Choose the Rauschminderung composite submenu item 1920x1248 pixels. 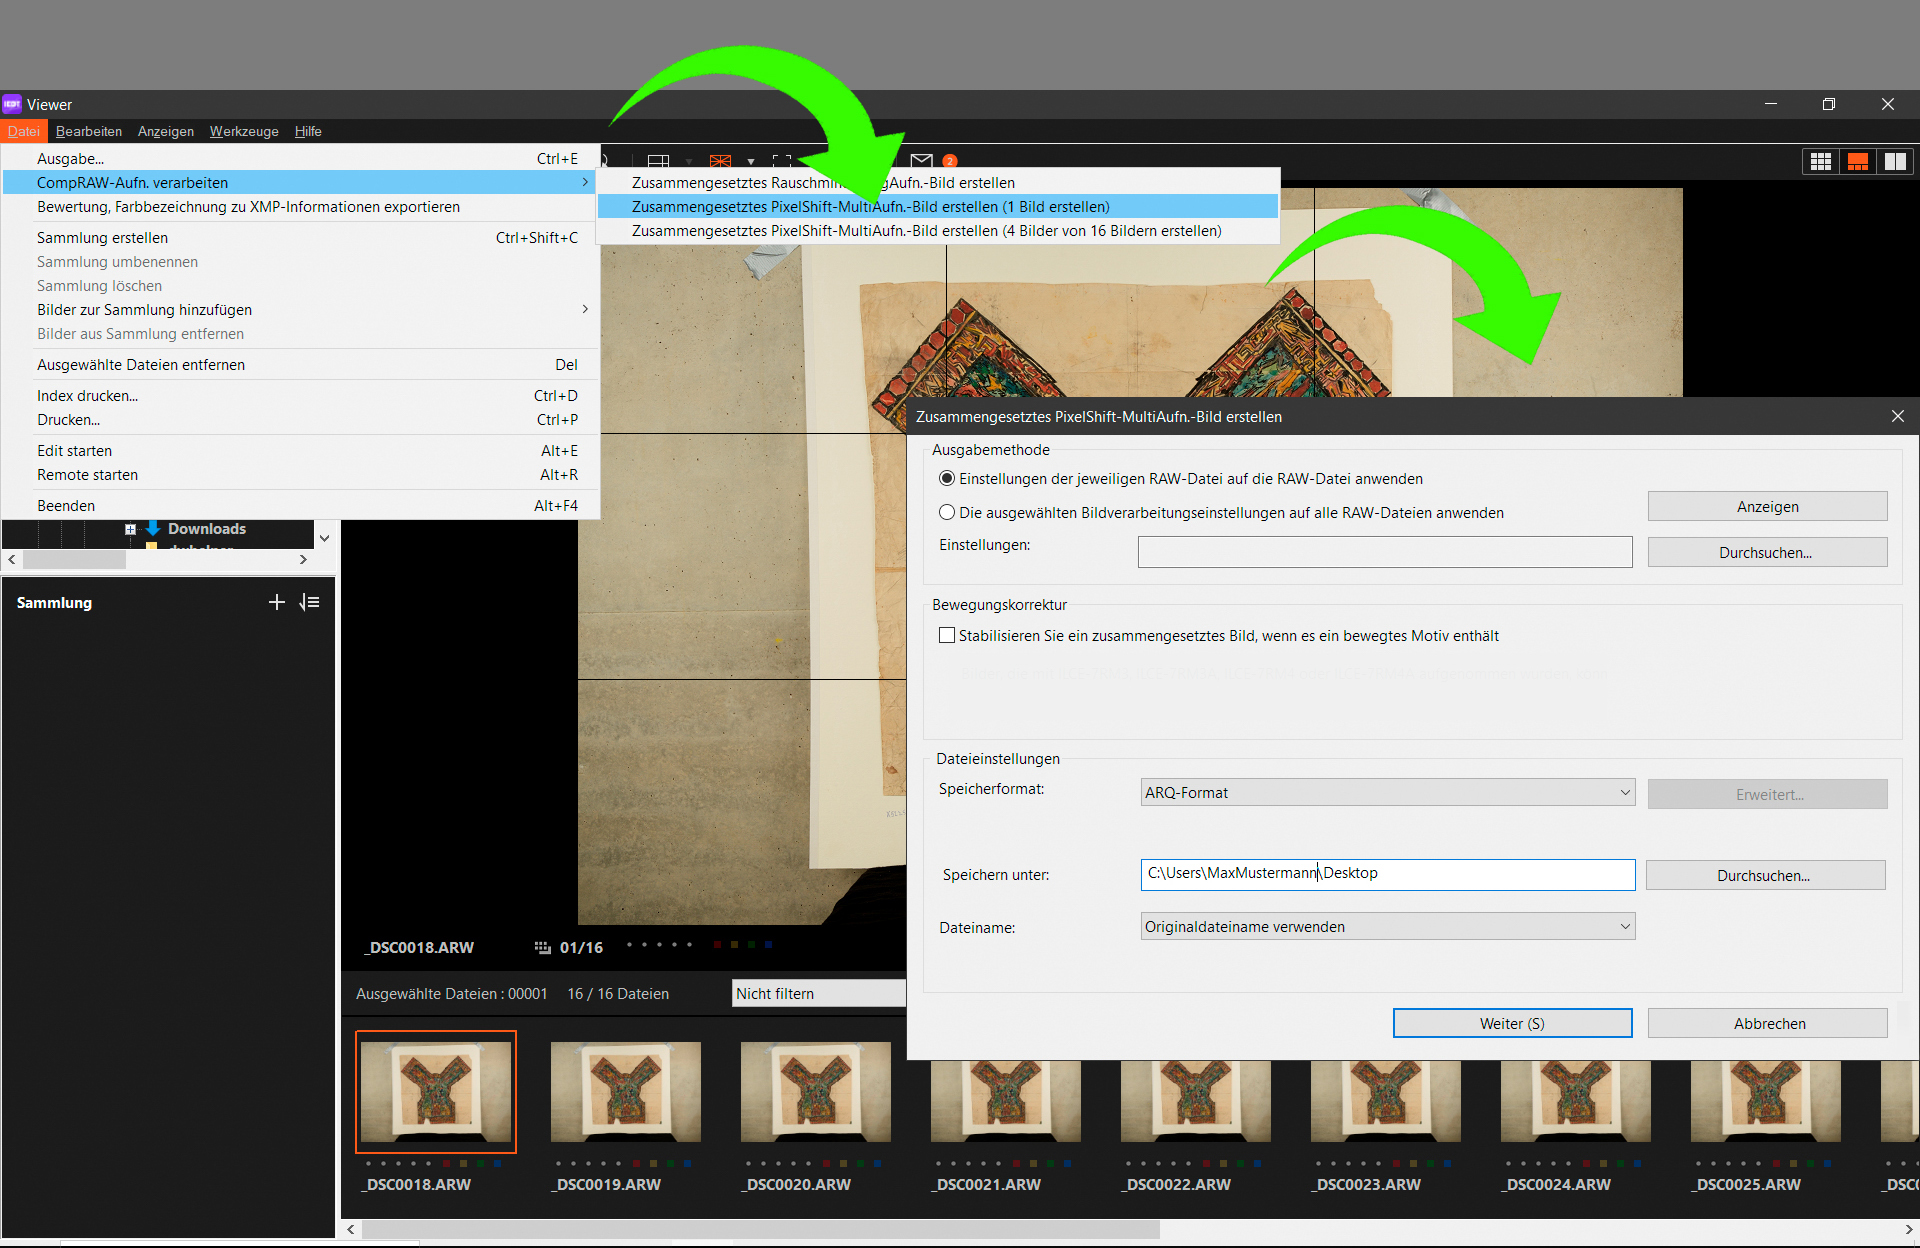(938, 182)
